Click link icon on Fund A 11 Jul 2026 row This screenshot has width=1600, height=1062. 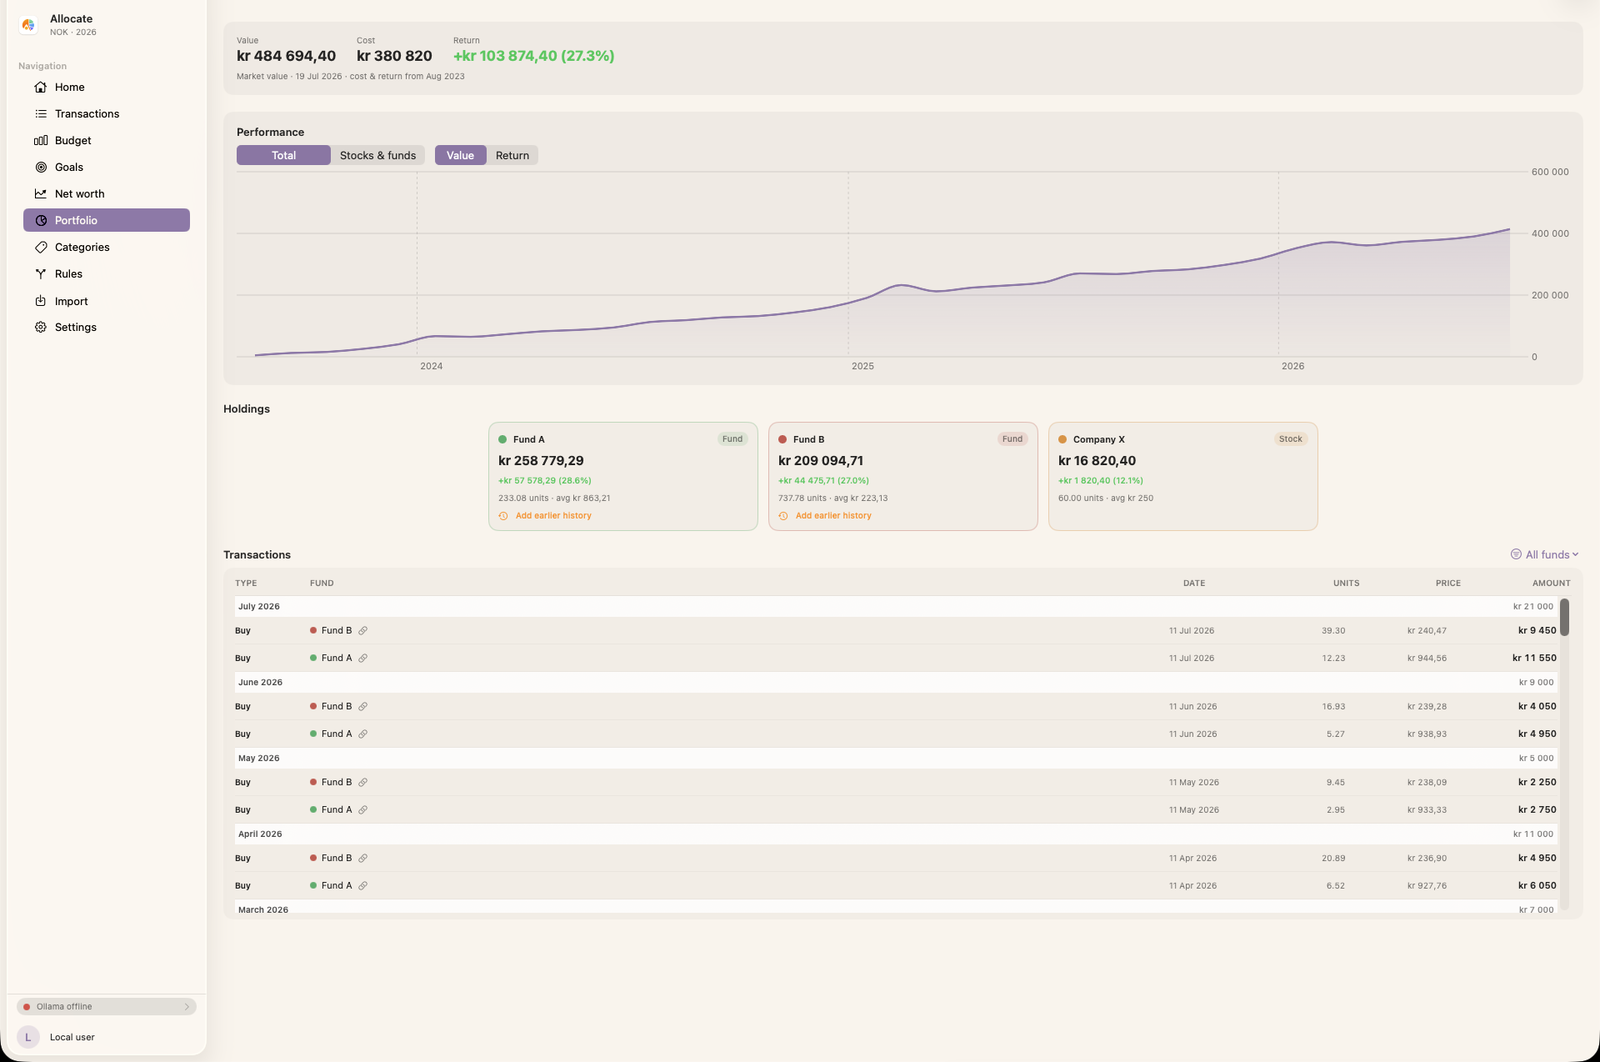(x=363, y=658)
